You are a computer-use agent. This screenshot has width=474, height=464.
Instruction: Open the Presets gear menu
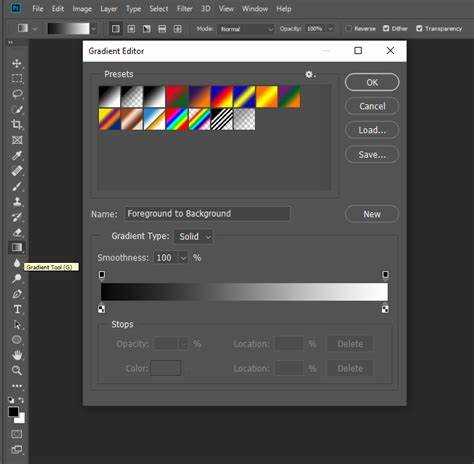point(310,74)
